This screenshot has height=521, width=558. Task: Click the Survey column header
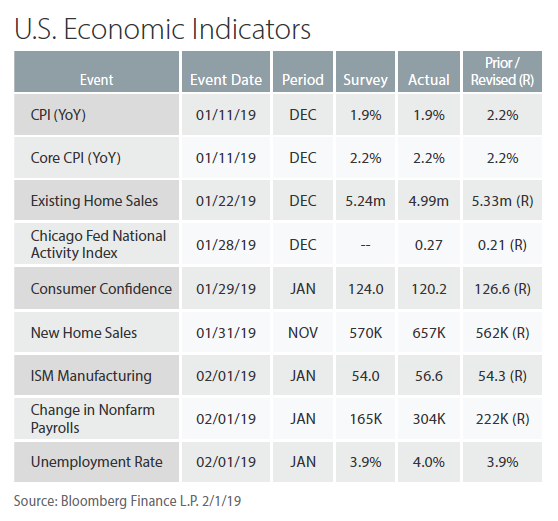coord(365,72)
